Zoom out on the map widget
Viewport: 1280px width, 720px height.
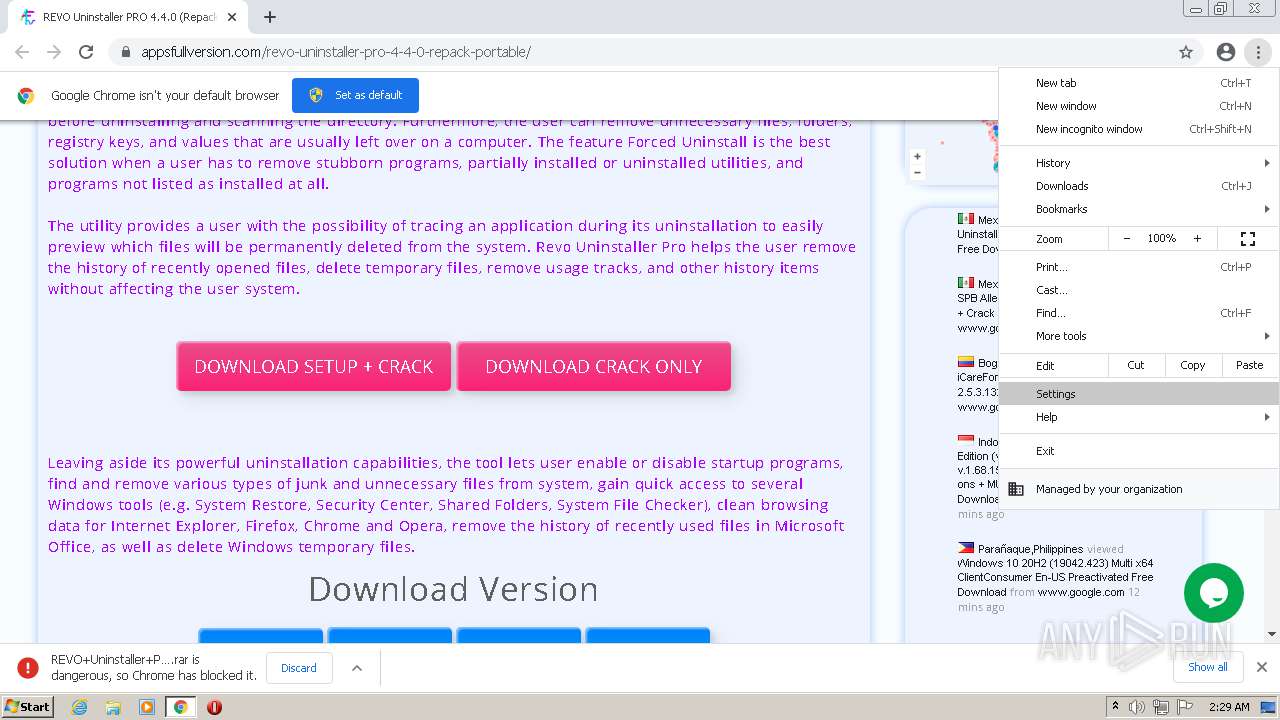point(917,172)
